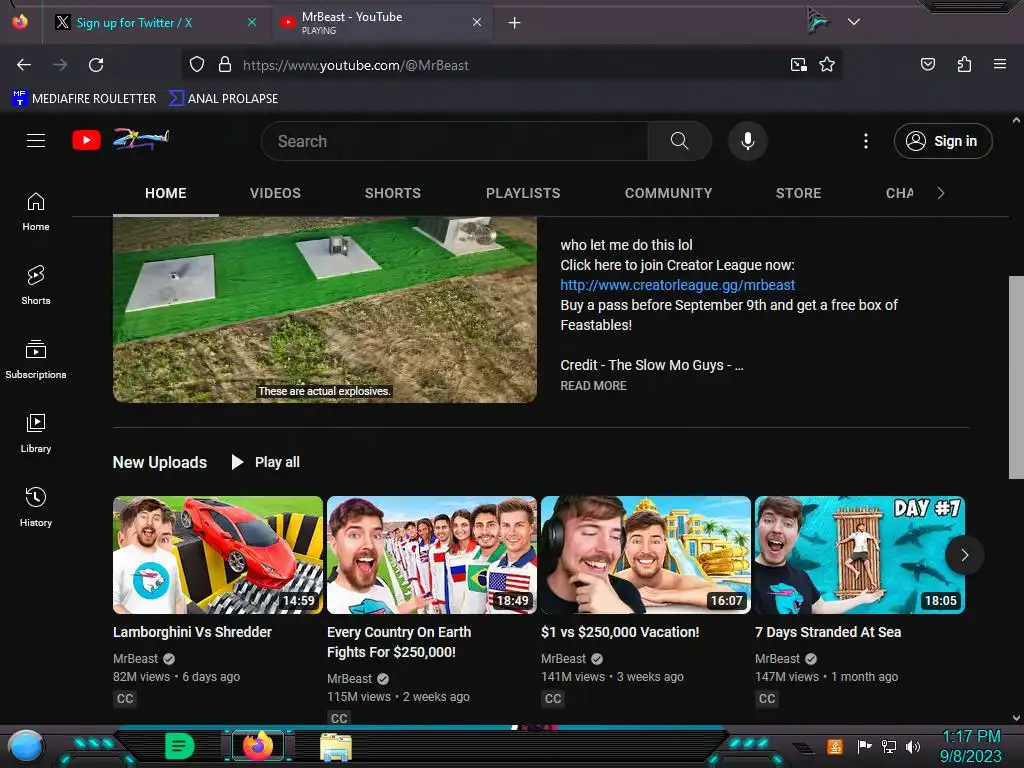Open MEDIAFIRE ROULETTER bookmark
The image size is (1024, 768).
coord(84,99)
